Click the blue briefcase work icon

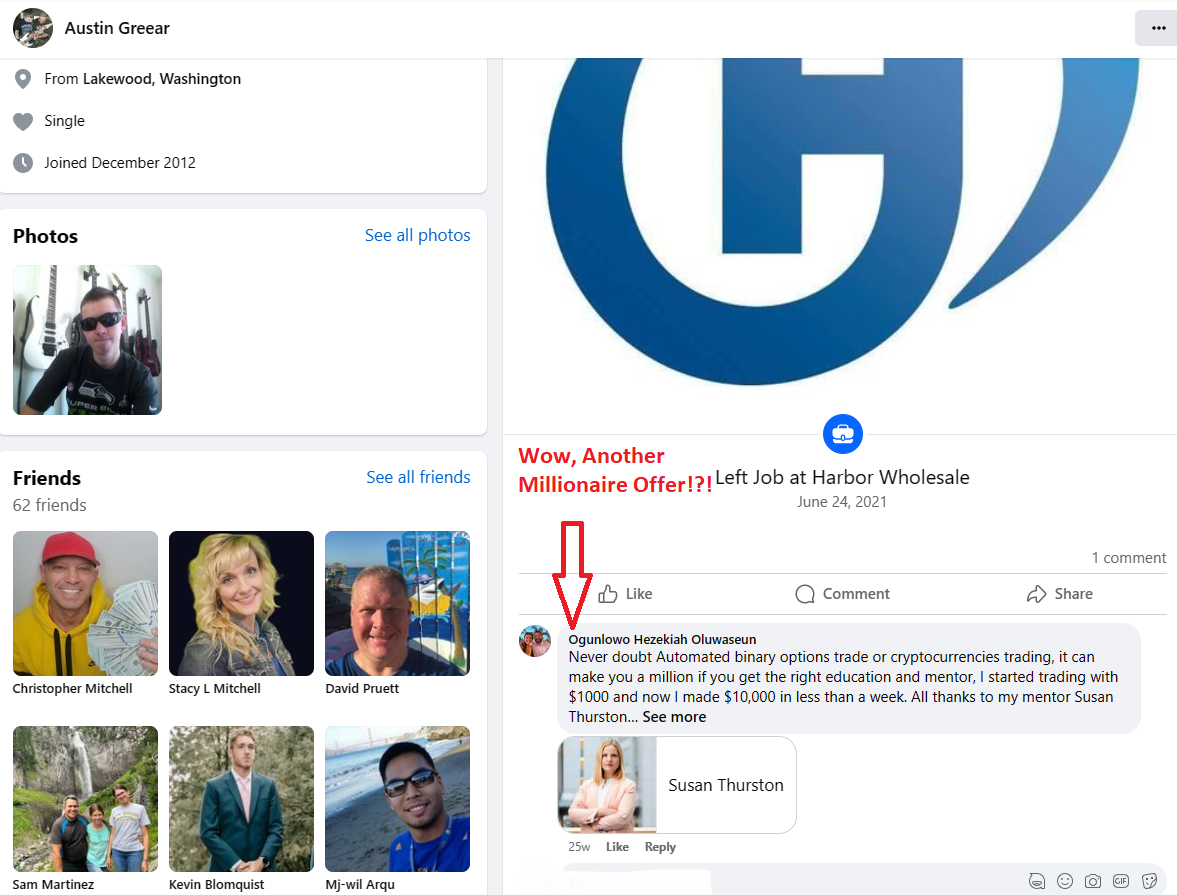(843, 434)
